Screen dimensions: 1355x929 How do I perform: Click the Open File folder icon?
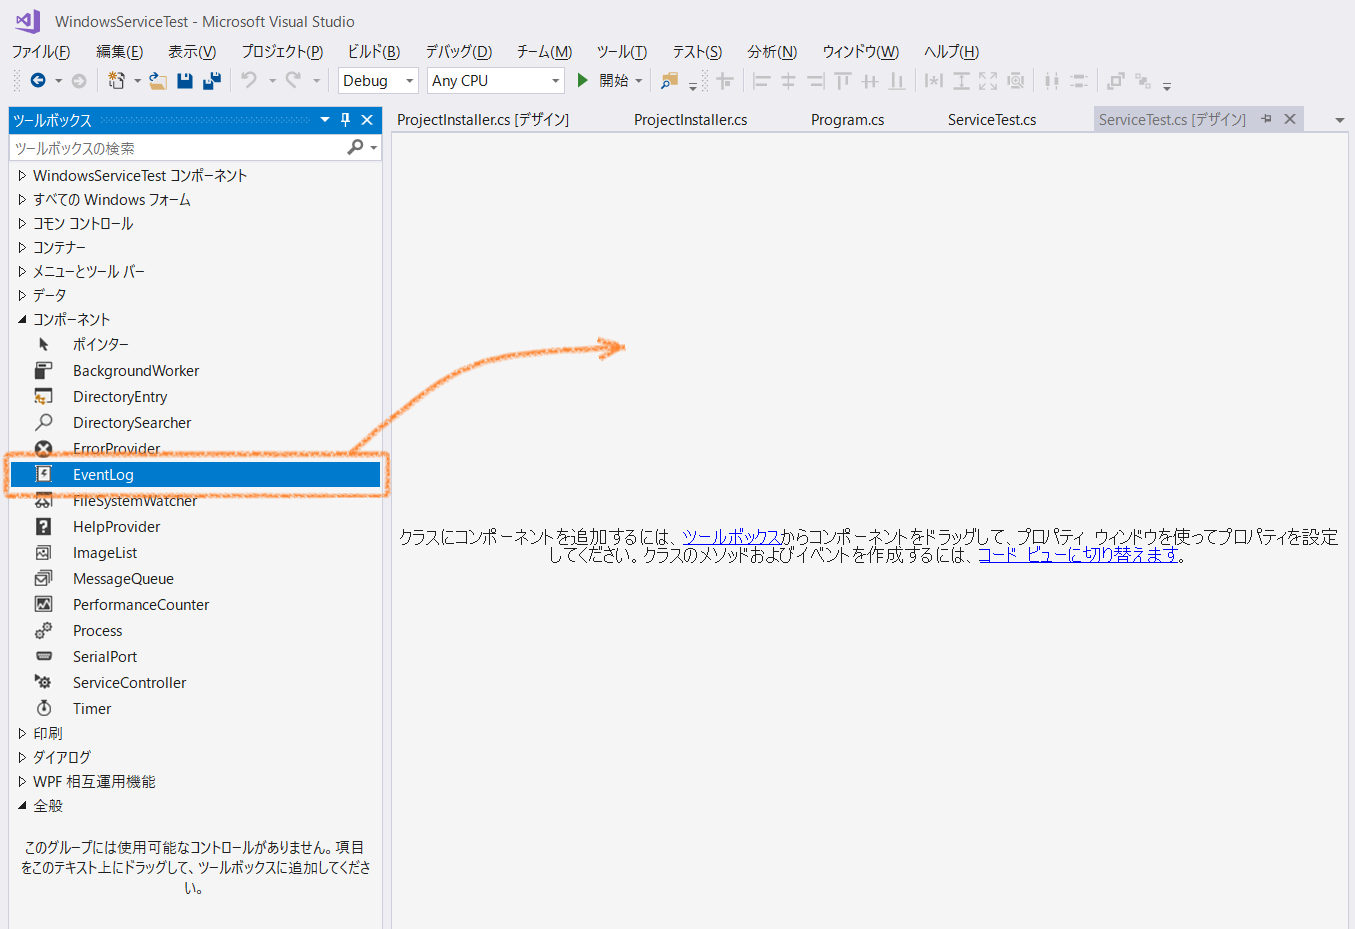(x=157, y=81)
